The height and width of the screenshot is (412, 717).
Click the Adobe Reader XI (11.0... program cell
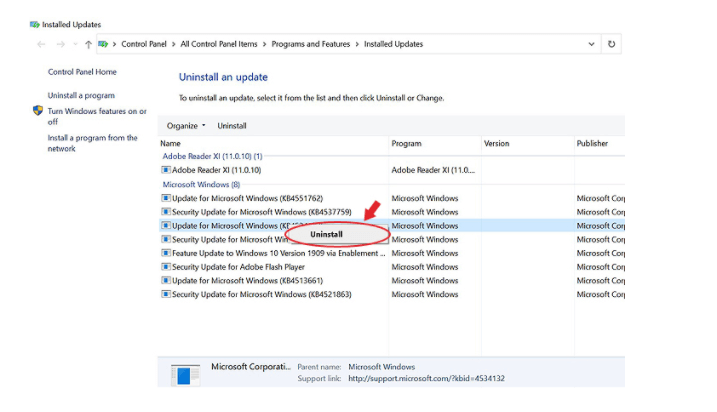pyautogui.click(x=433, y=170)
